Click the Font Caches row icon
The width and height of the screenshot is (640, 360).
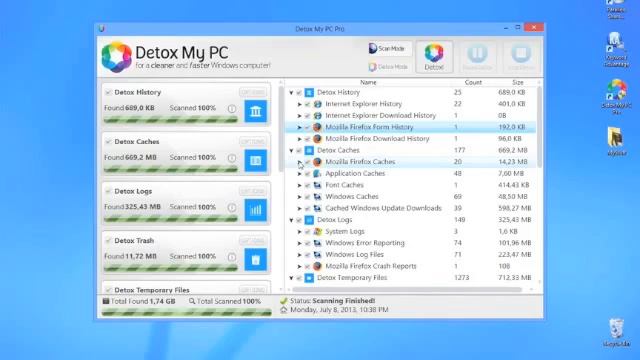tap(317, 185)
